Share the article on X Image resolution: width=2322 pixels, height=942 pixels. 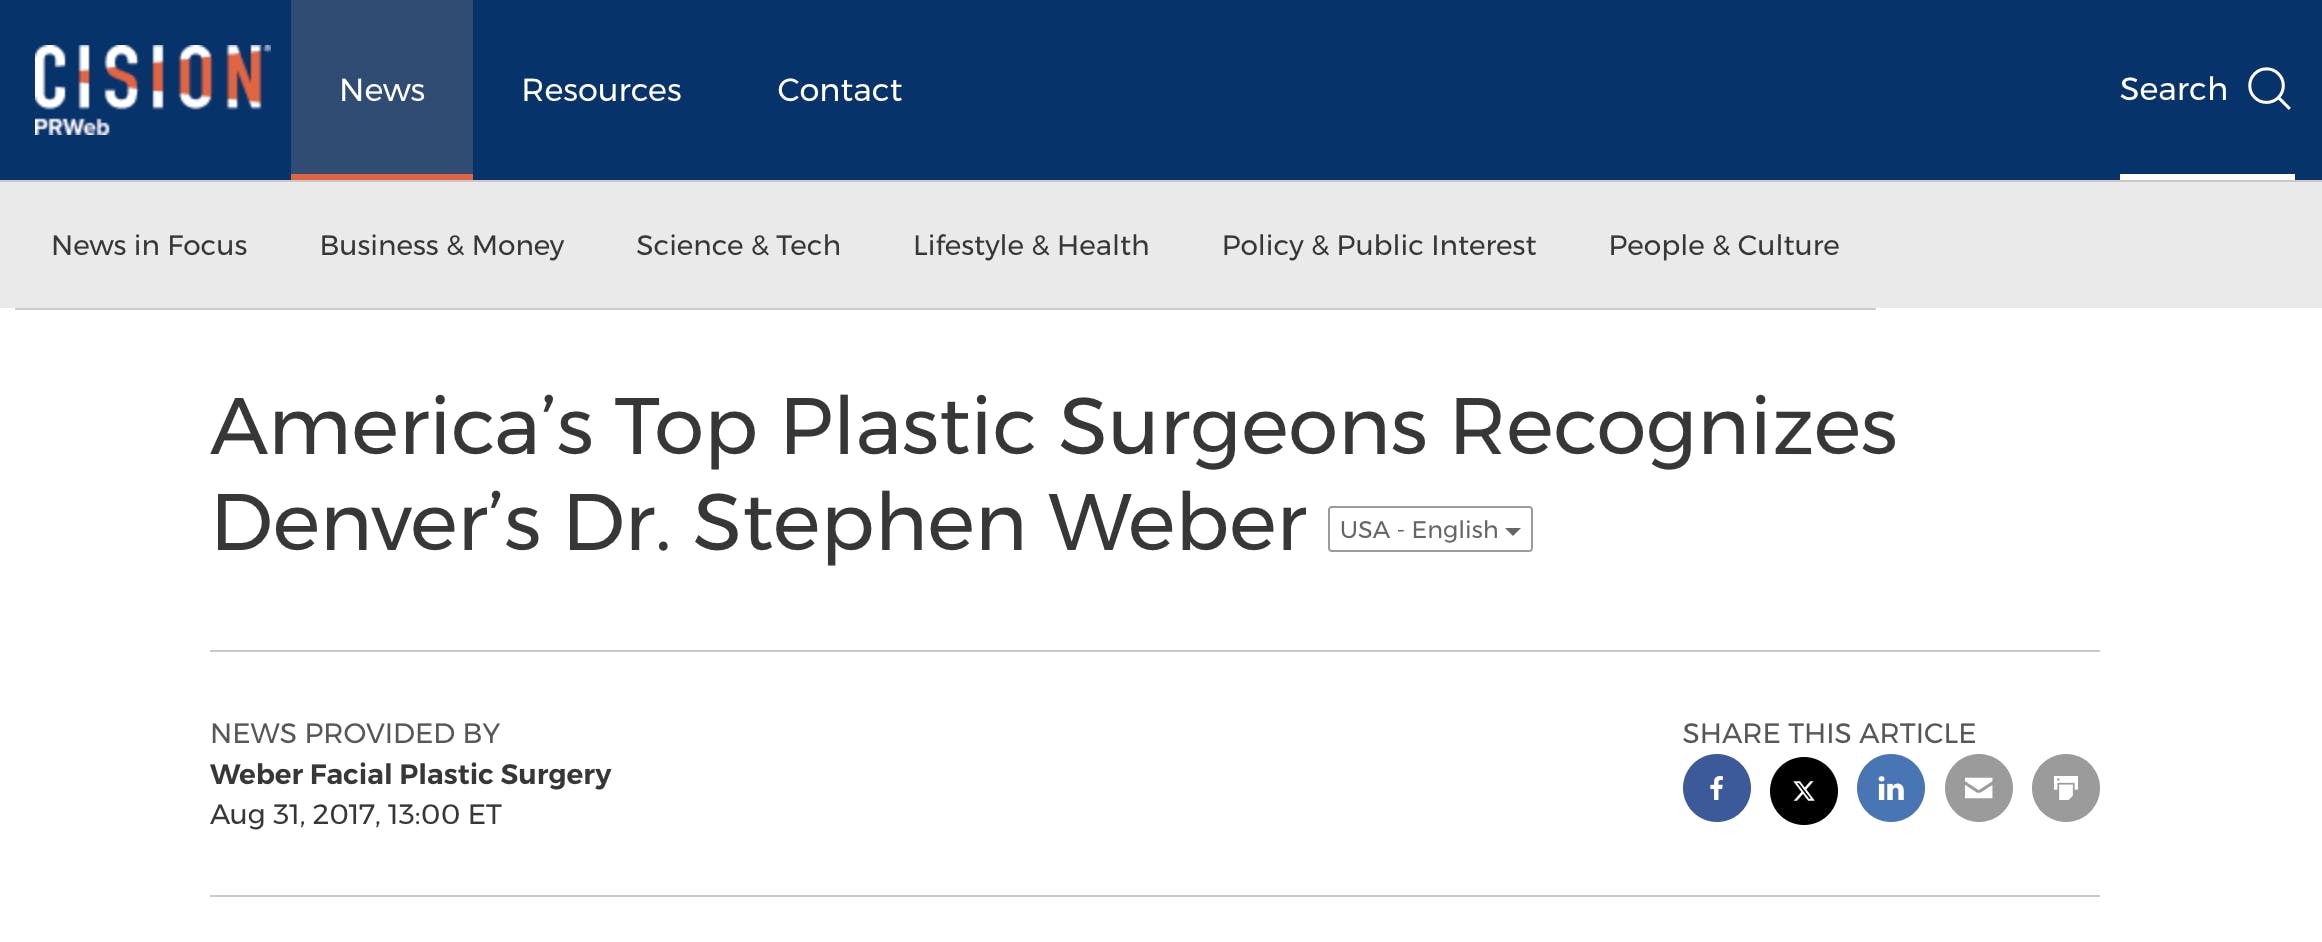coord(1803,788)
